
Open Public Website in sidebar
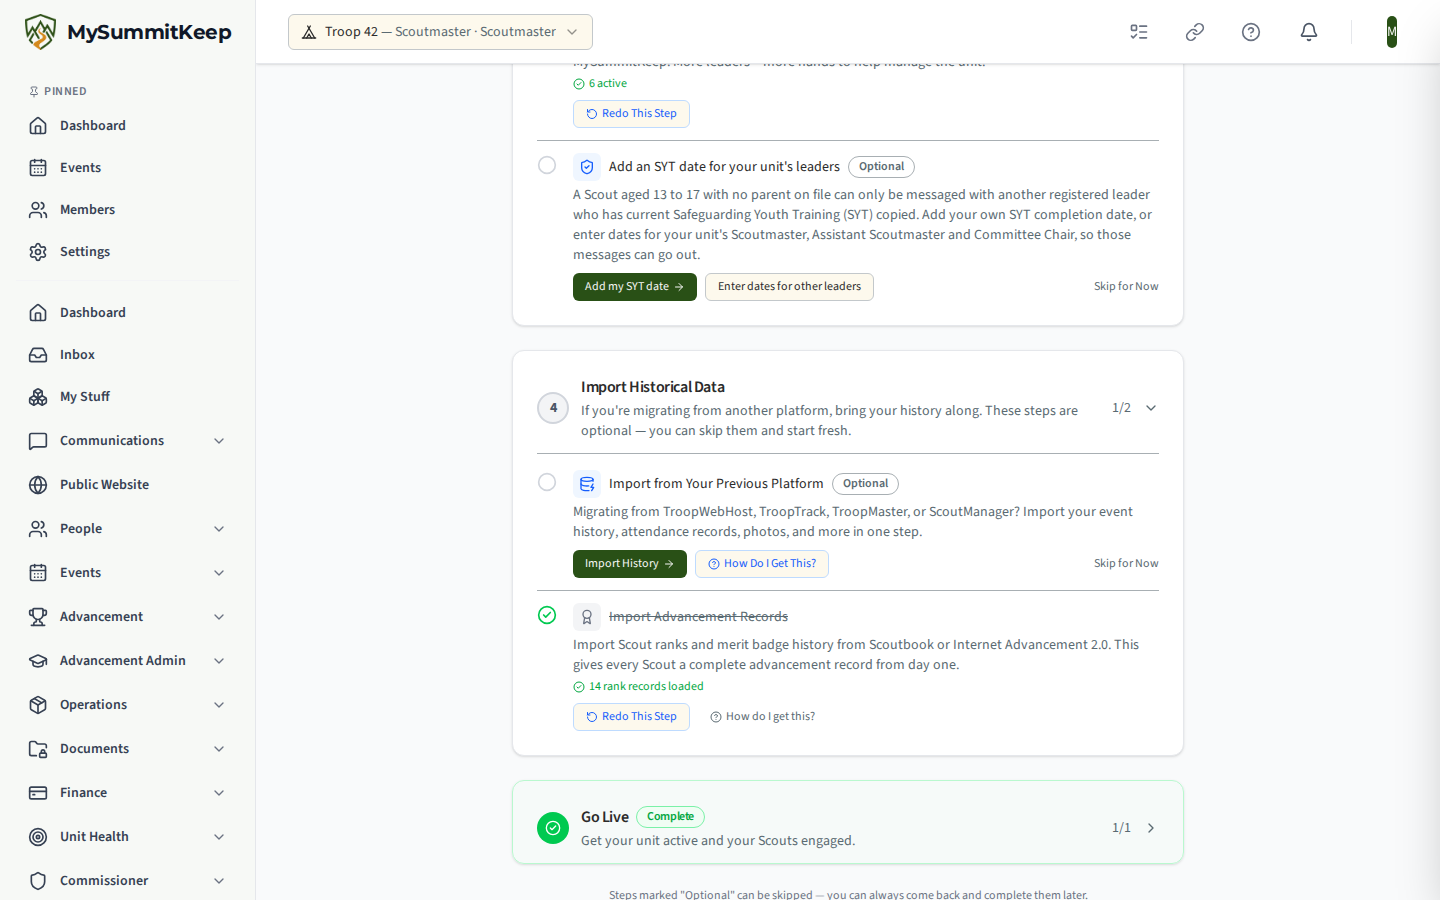[128, 485]
